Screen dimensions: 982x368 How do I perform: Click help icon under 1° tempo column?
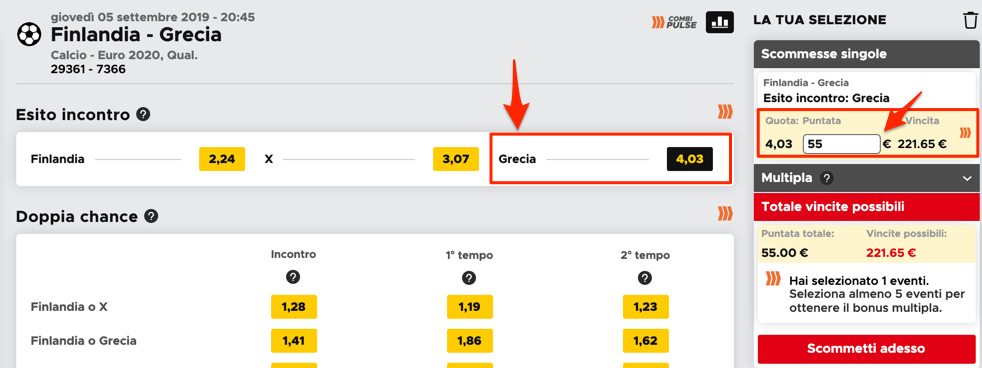(469, 278)
